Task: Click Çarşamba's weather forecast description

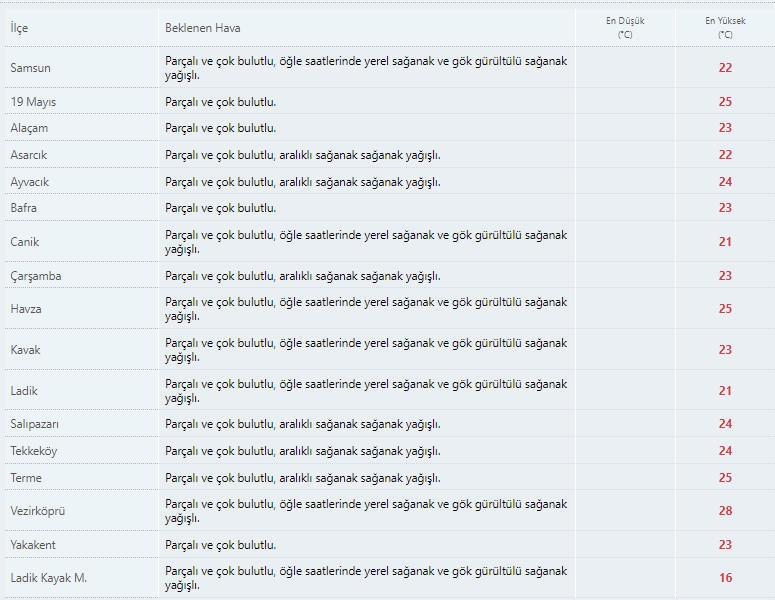Action: click(302, 276)
